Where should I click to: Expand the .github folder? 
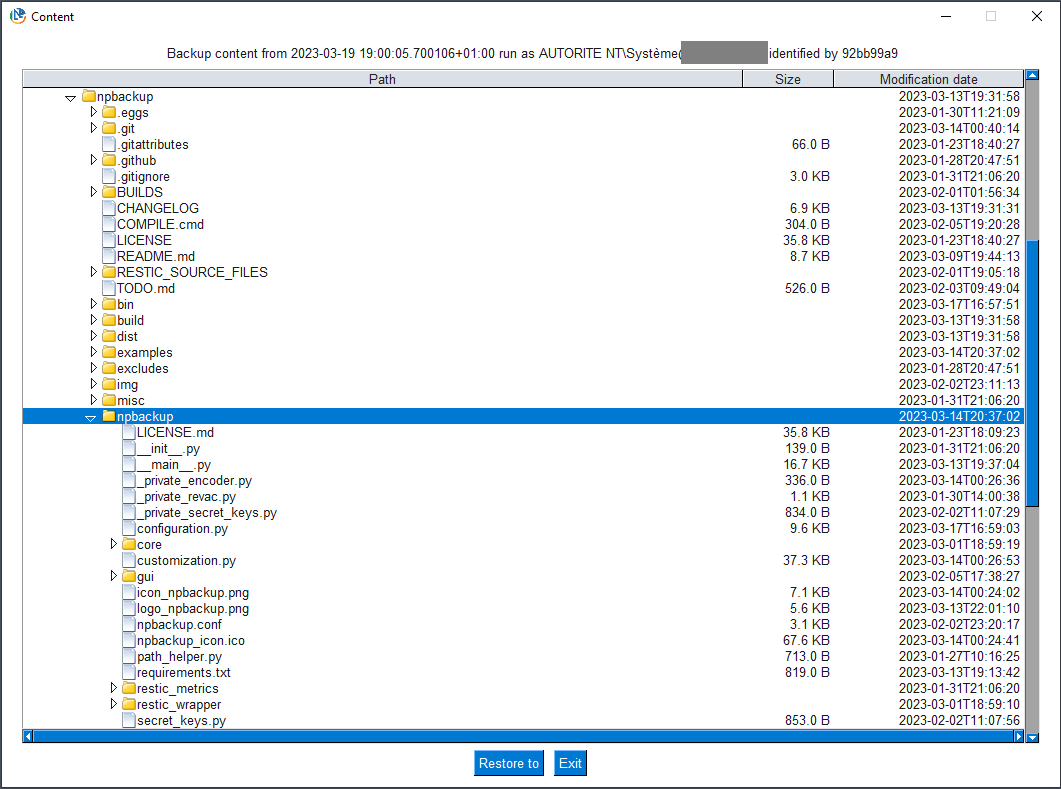(x=93, y=160)
